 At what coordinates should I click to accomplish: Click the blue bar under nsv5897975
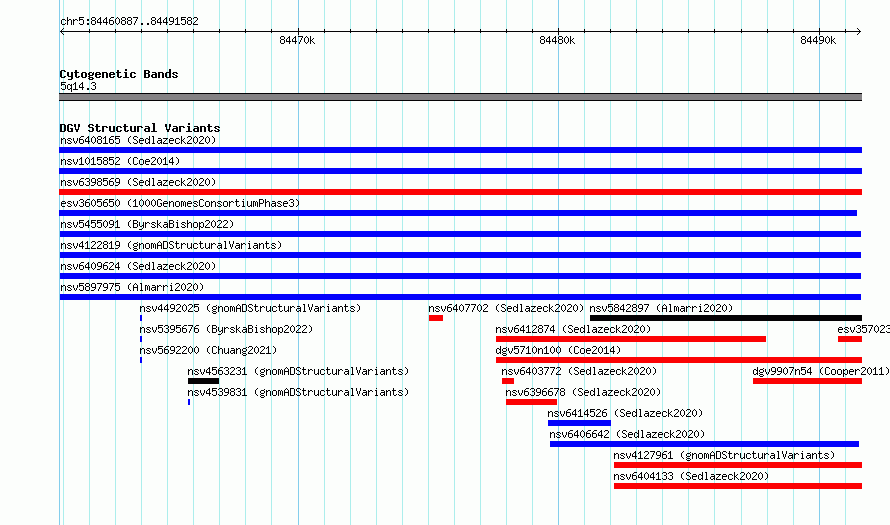click(x=460, y=297)
